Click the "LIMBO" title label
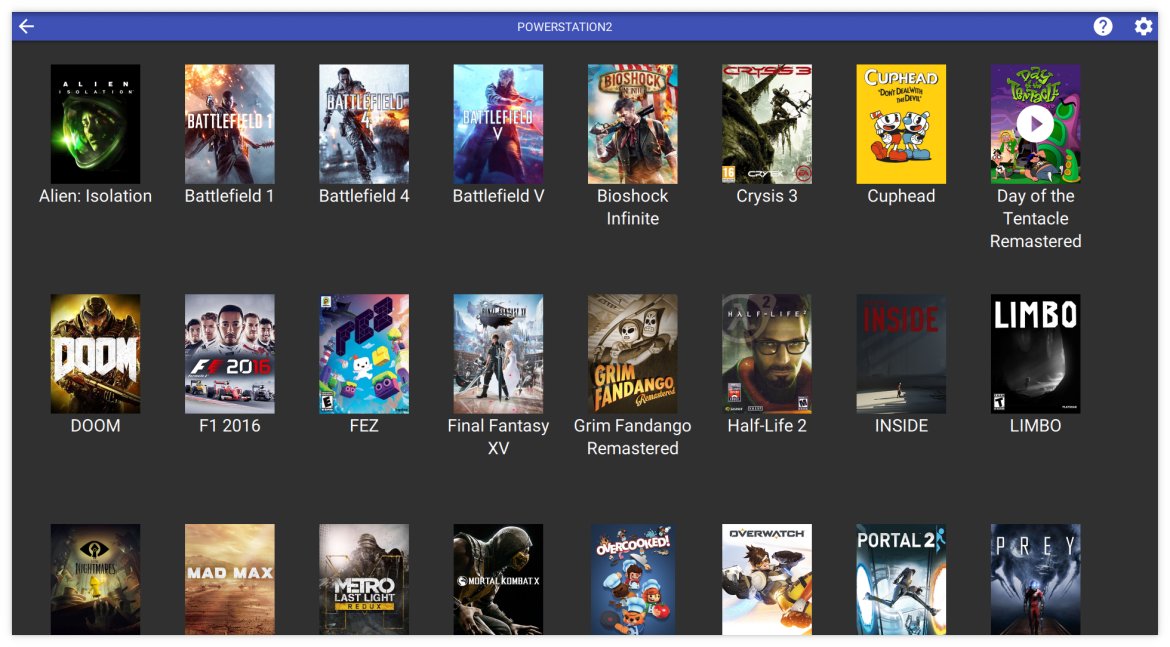 click(1036, 426)
